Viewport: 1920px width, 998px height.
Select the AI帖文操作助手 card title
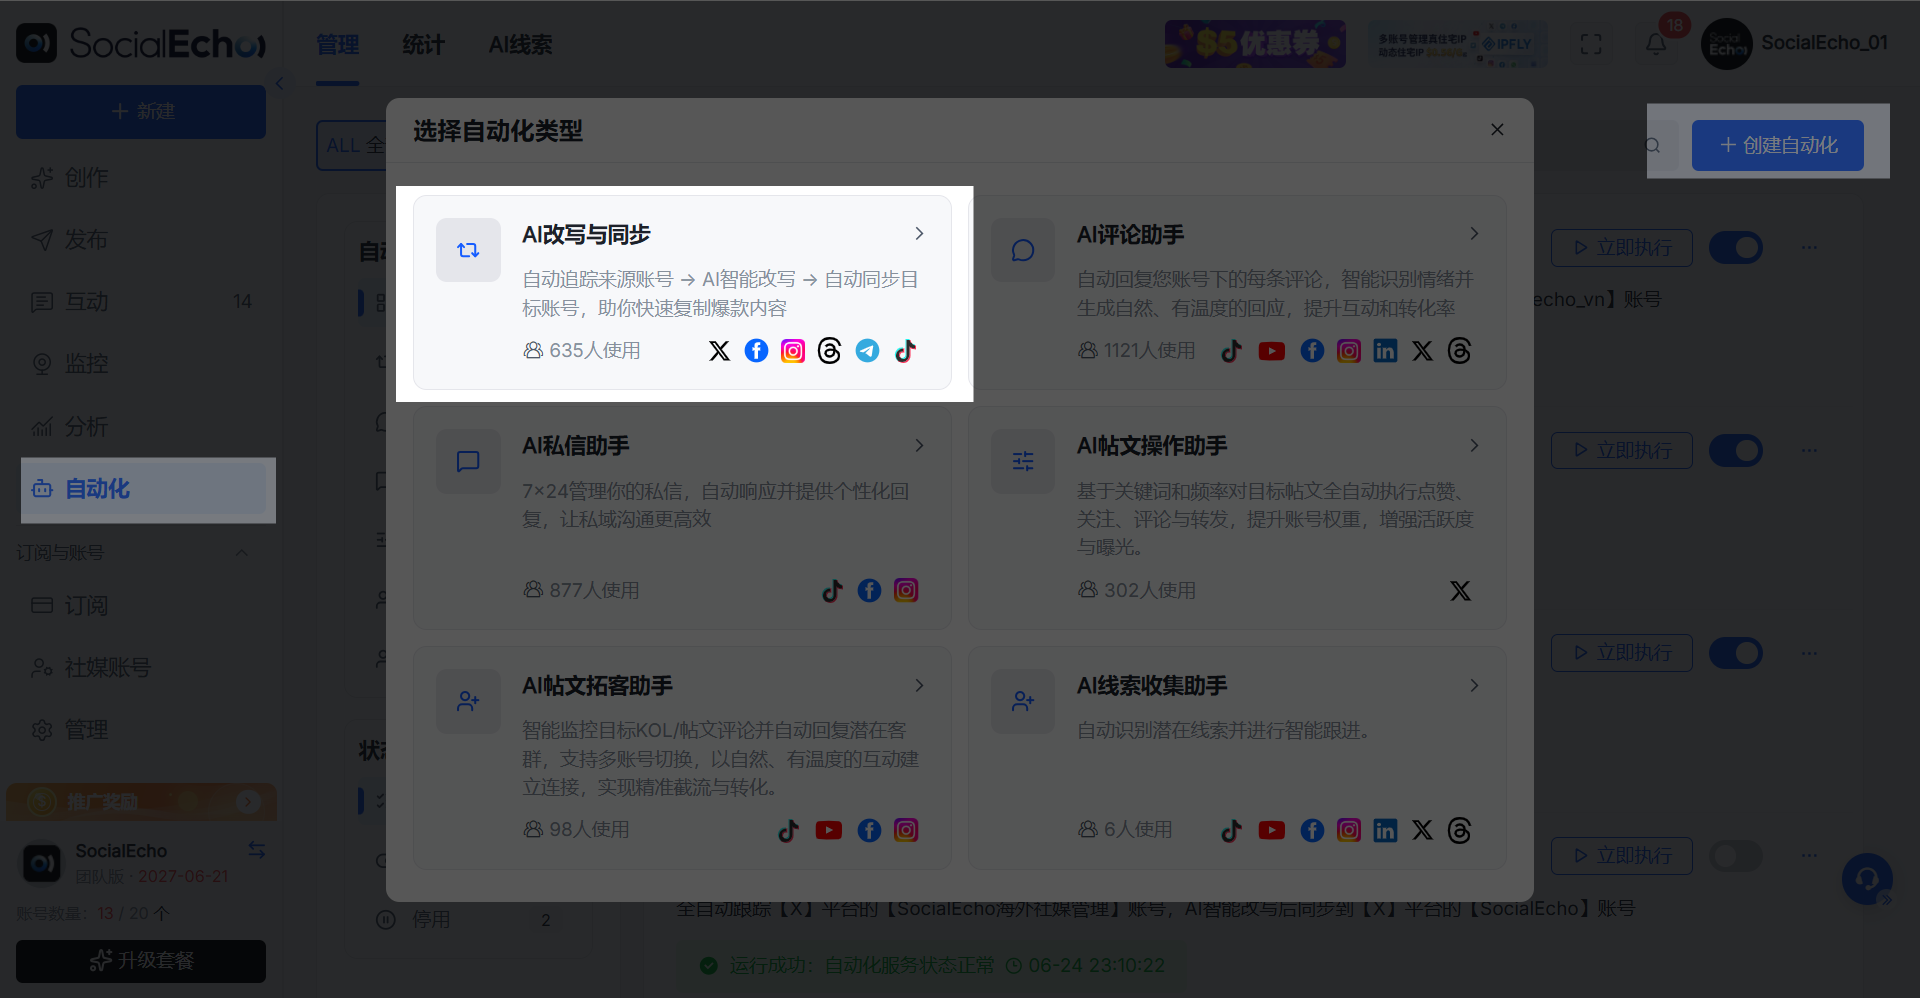tap(1152, 446)
